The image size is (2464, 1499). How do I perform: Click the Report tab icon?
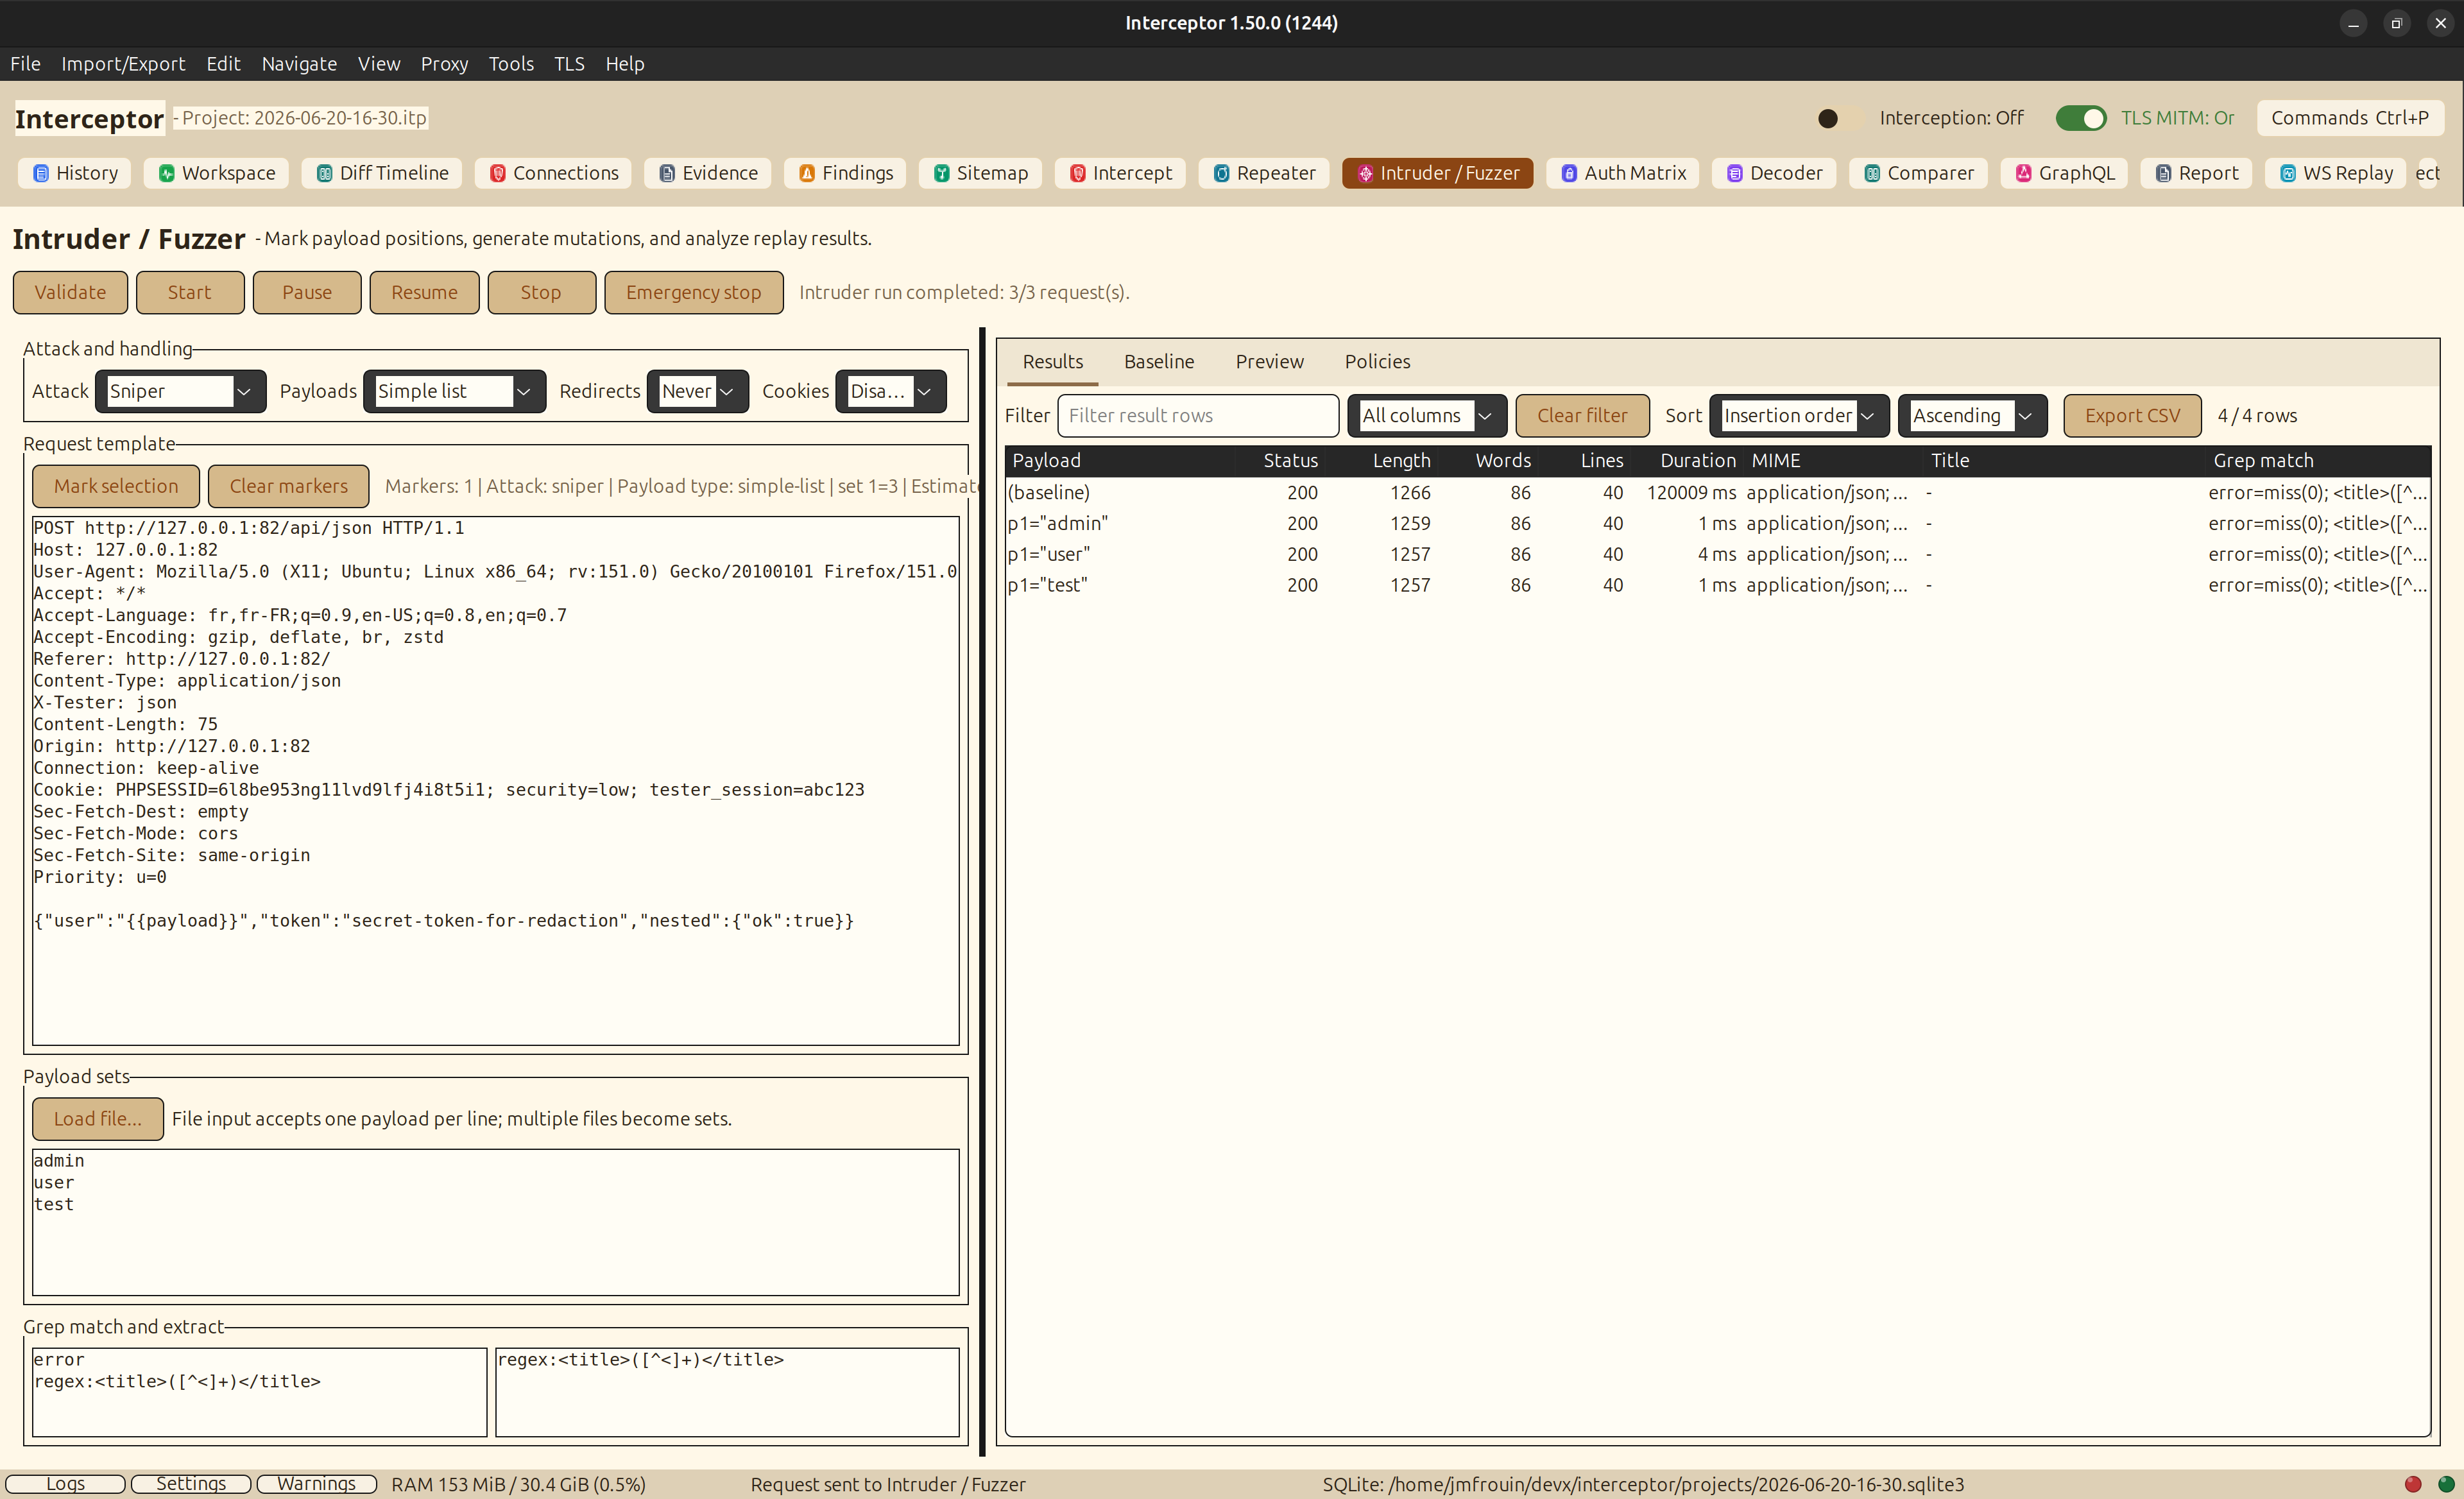2163,173
